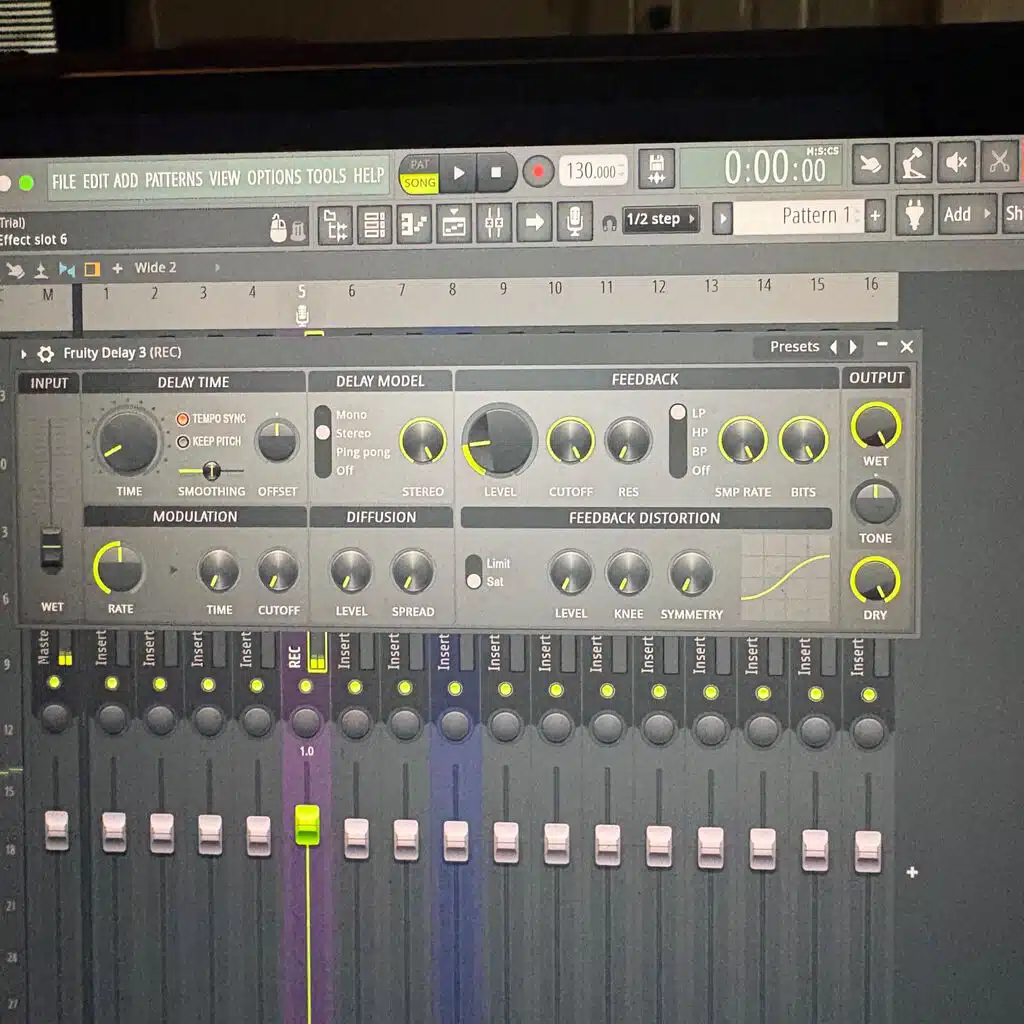Screen dimensions: 1024x1024
Task: Click the save pattern disk icon
Action: click(x=656, y=168)
